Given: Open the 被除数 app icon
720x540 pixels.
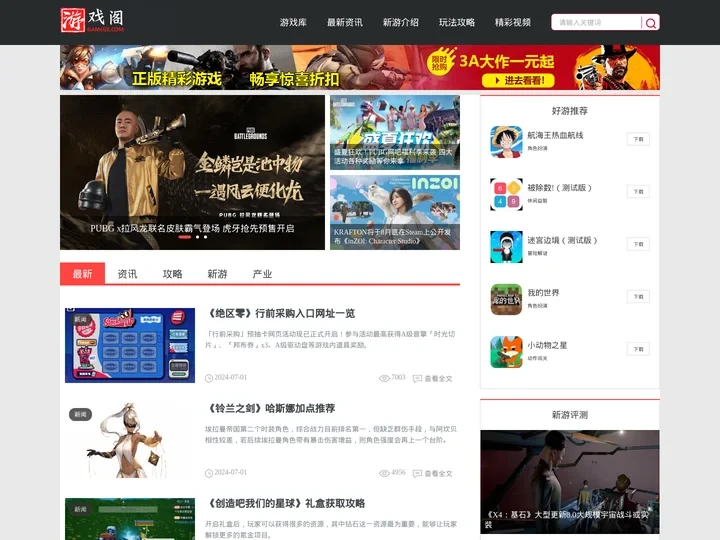Looking at the screenshot, I should point(506,194).
